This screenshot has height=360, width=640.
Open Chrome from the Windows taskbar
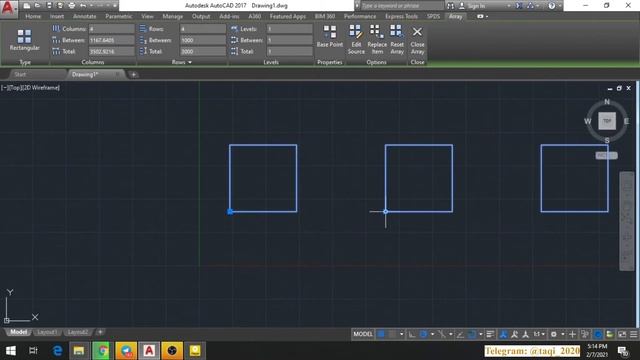[x=102, y=351]
